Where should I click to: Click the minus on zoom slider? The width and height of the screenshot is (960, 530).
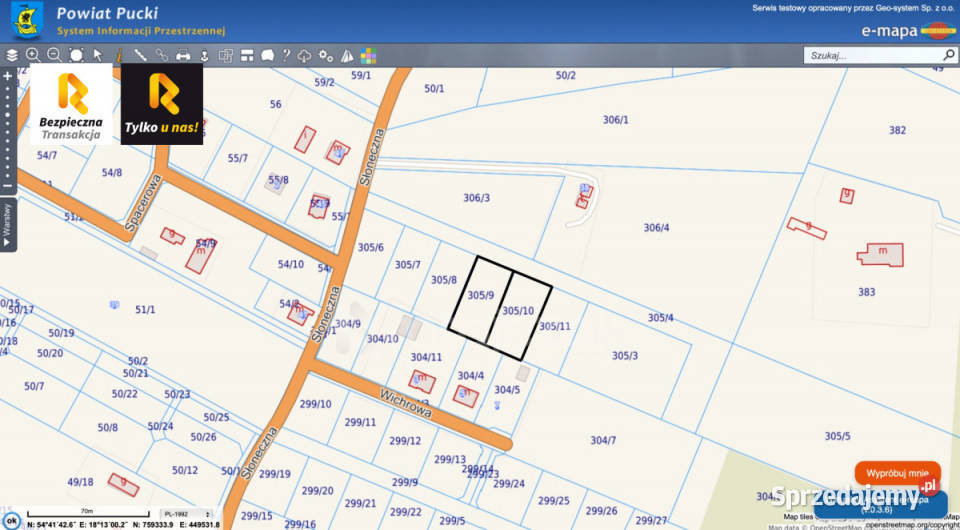pyautogui.click(x=8, y=186)
